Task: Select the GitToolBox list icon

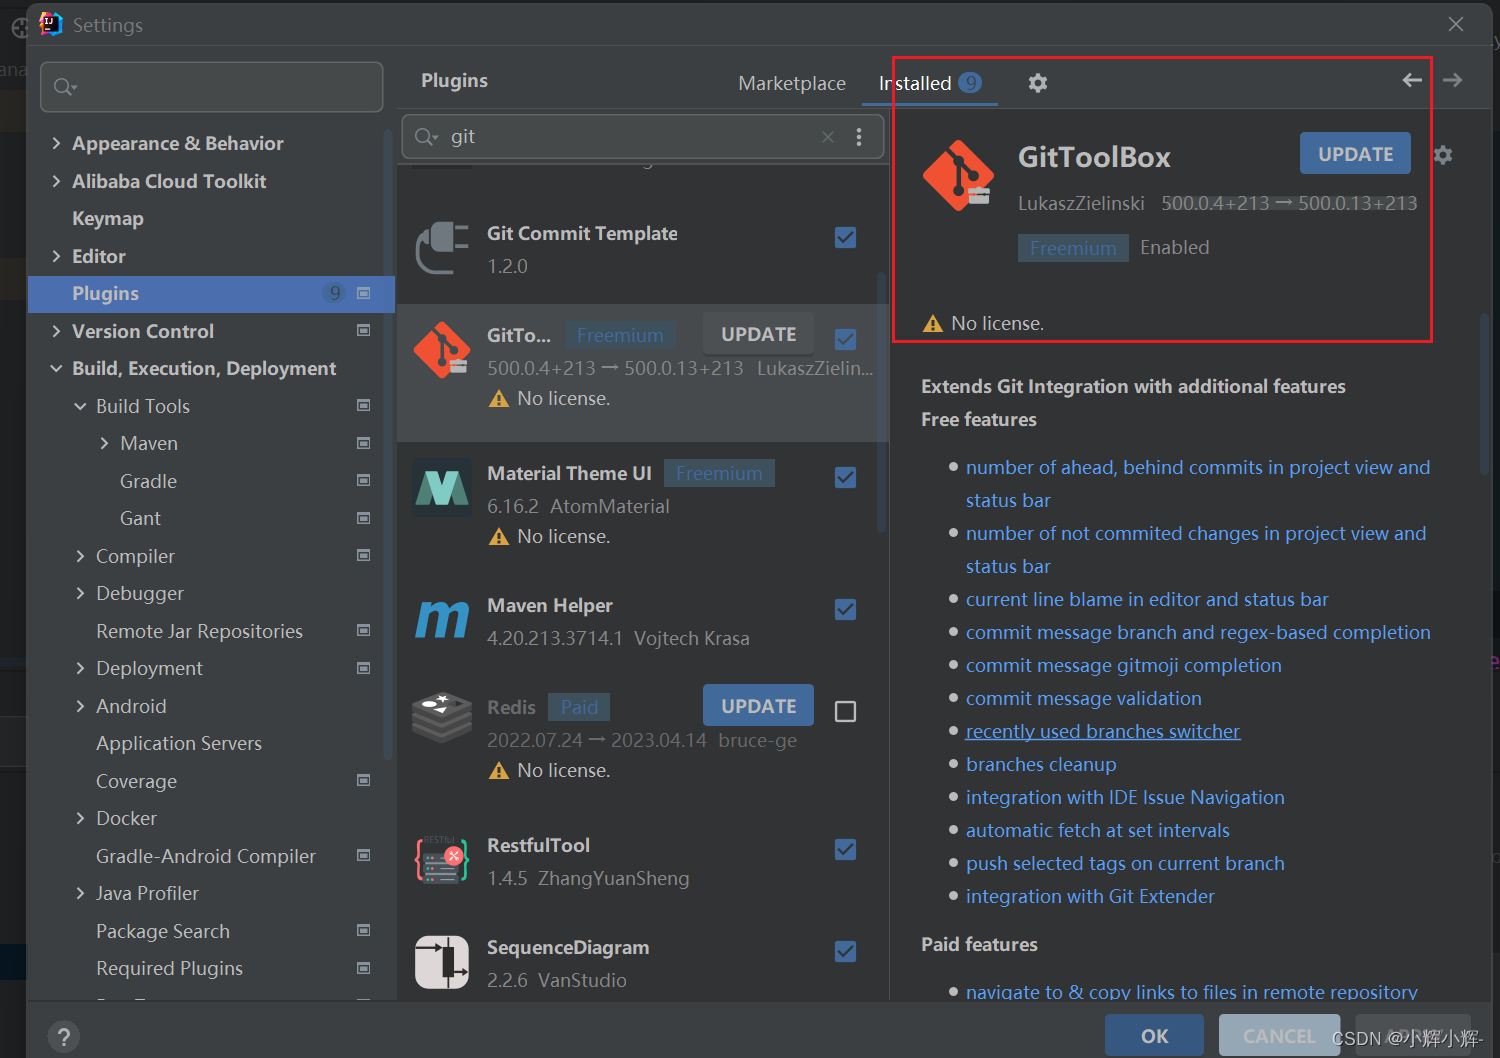Action: coord(442,350)
